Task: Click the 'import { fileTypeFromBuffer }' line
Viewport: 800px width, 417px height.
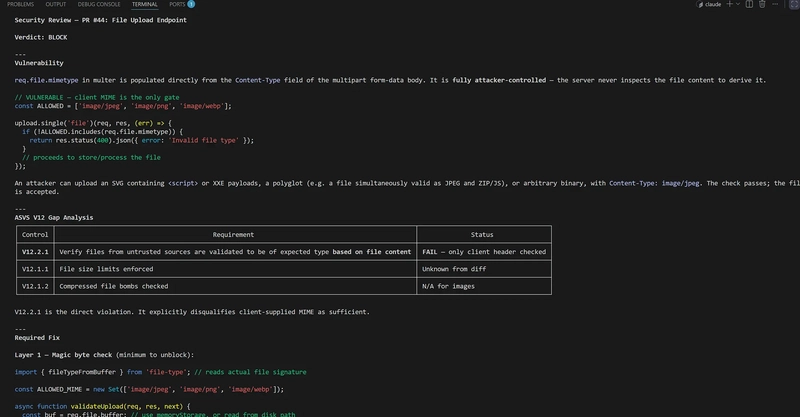Action: point(160,372)
